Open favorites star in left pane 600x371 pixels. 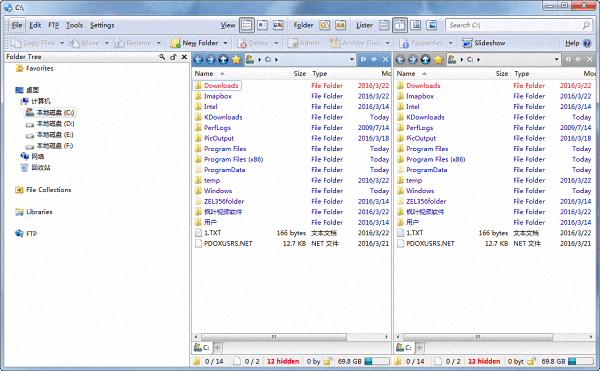point(236,59)
